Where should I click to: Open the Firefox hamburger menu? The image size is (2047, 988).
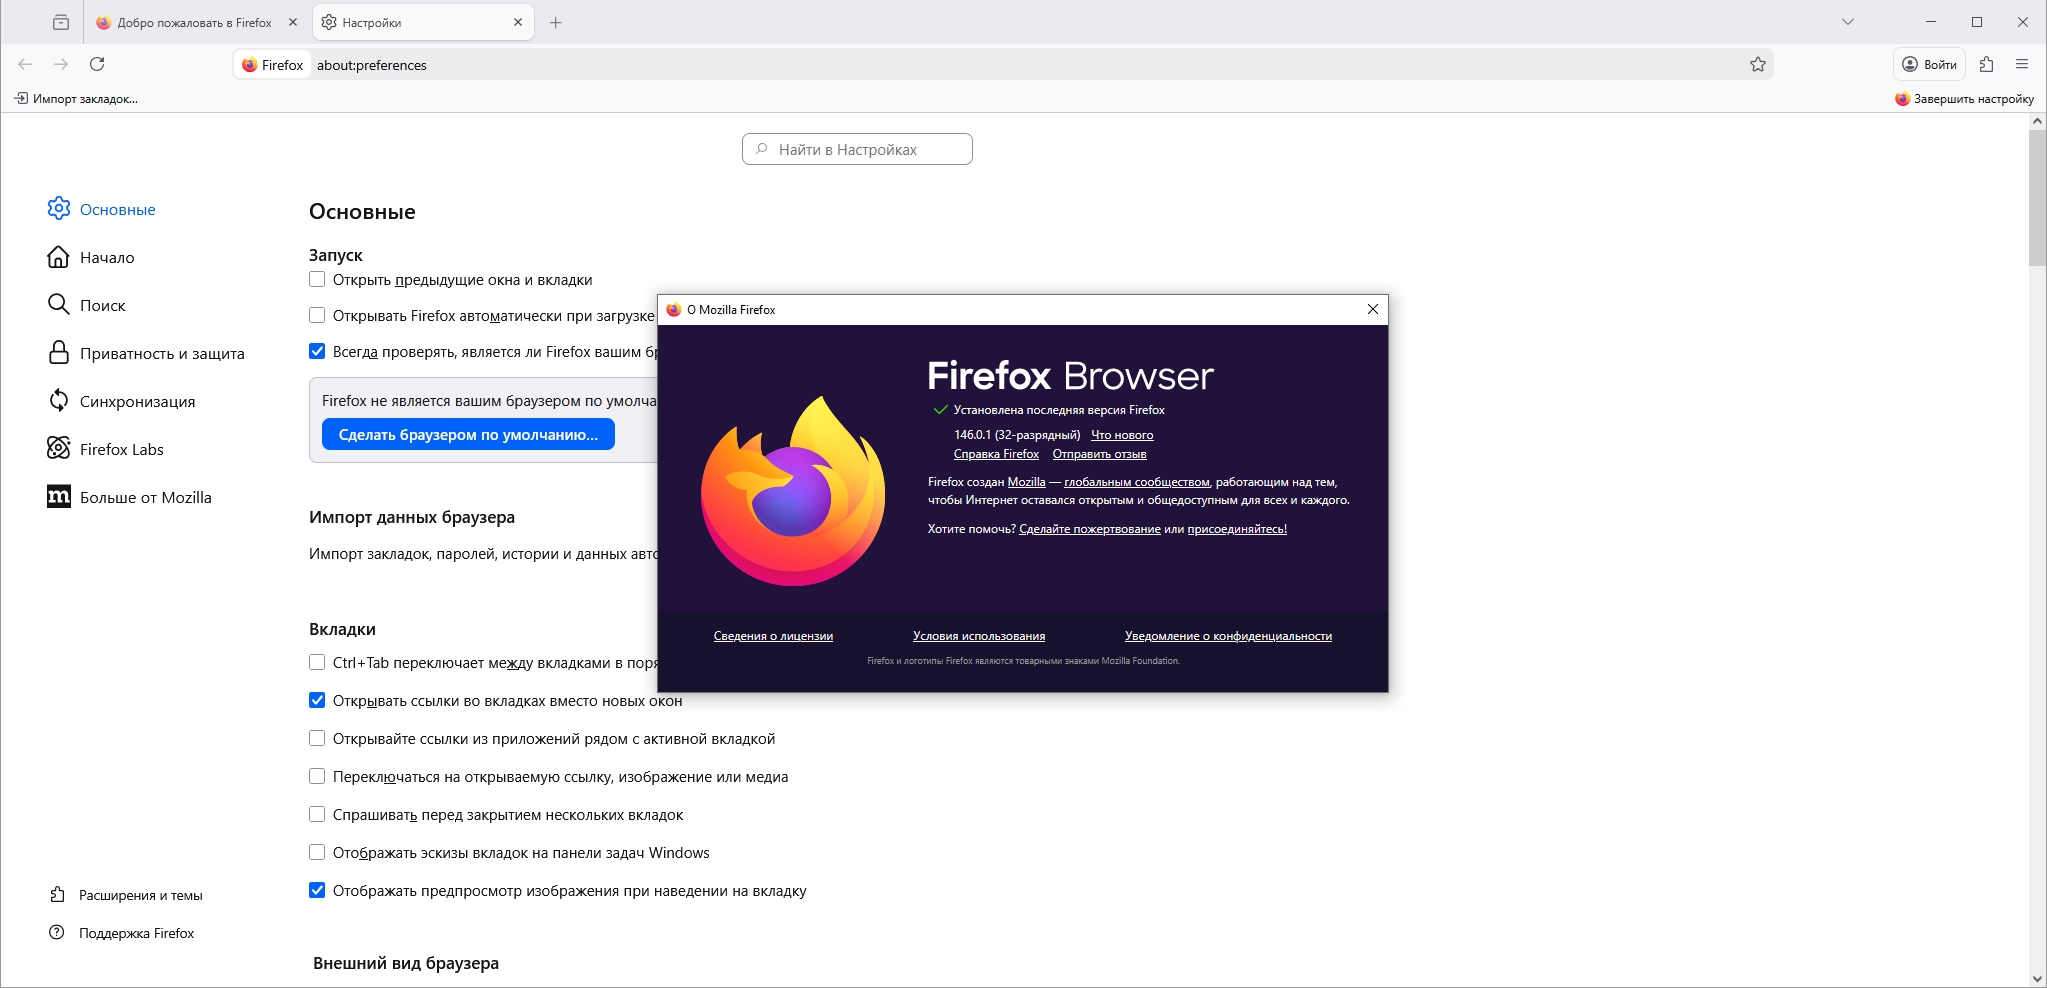[2022, 64]
